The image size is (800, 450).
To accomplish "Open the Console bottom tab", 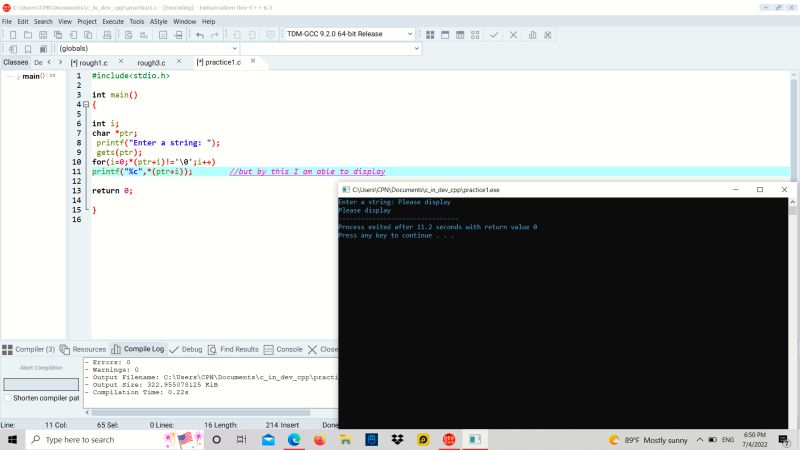I will click(283, 349).
